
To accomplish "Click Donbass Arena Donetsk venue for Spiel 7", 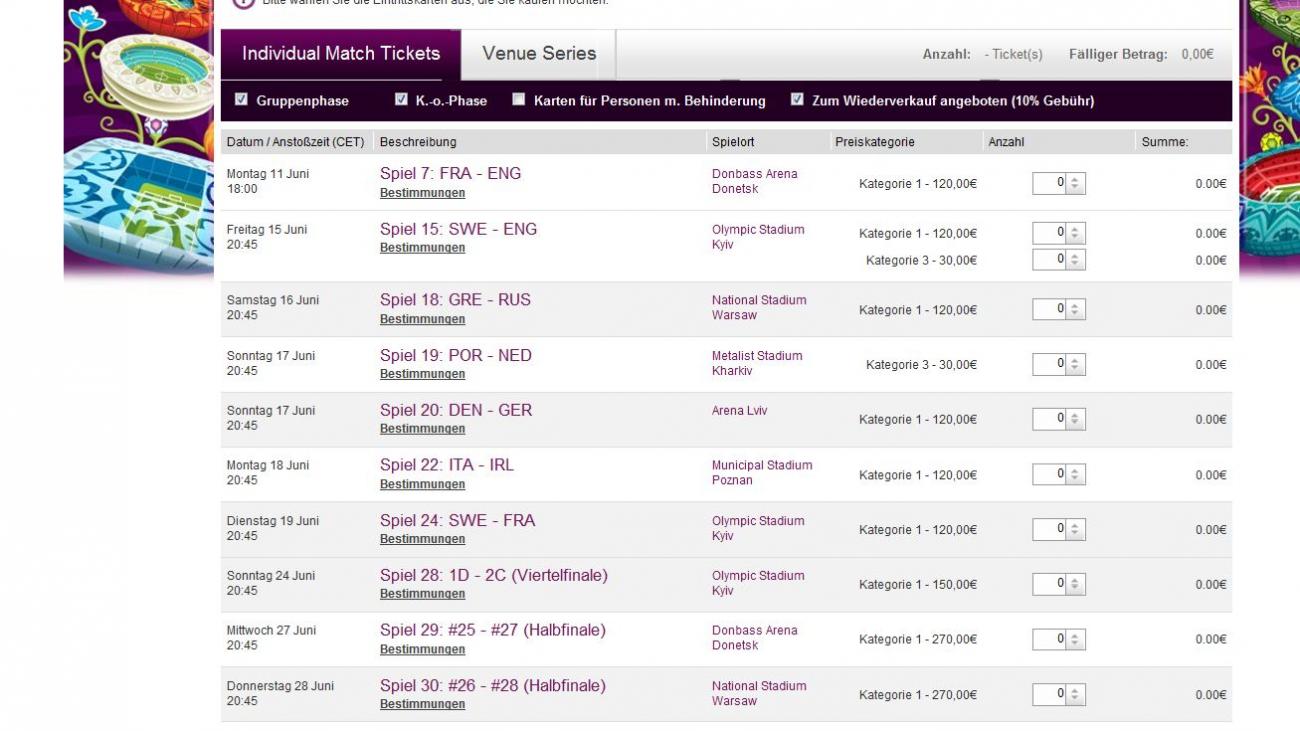I will pos(754,181).
